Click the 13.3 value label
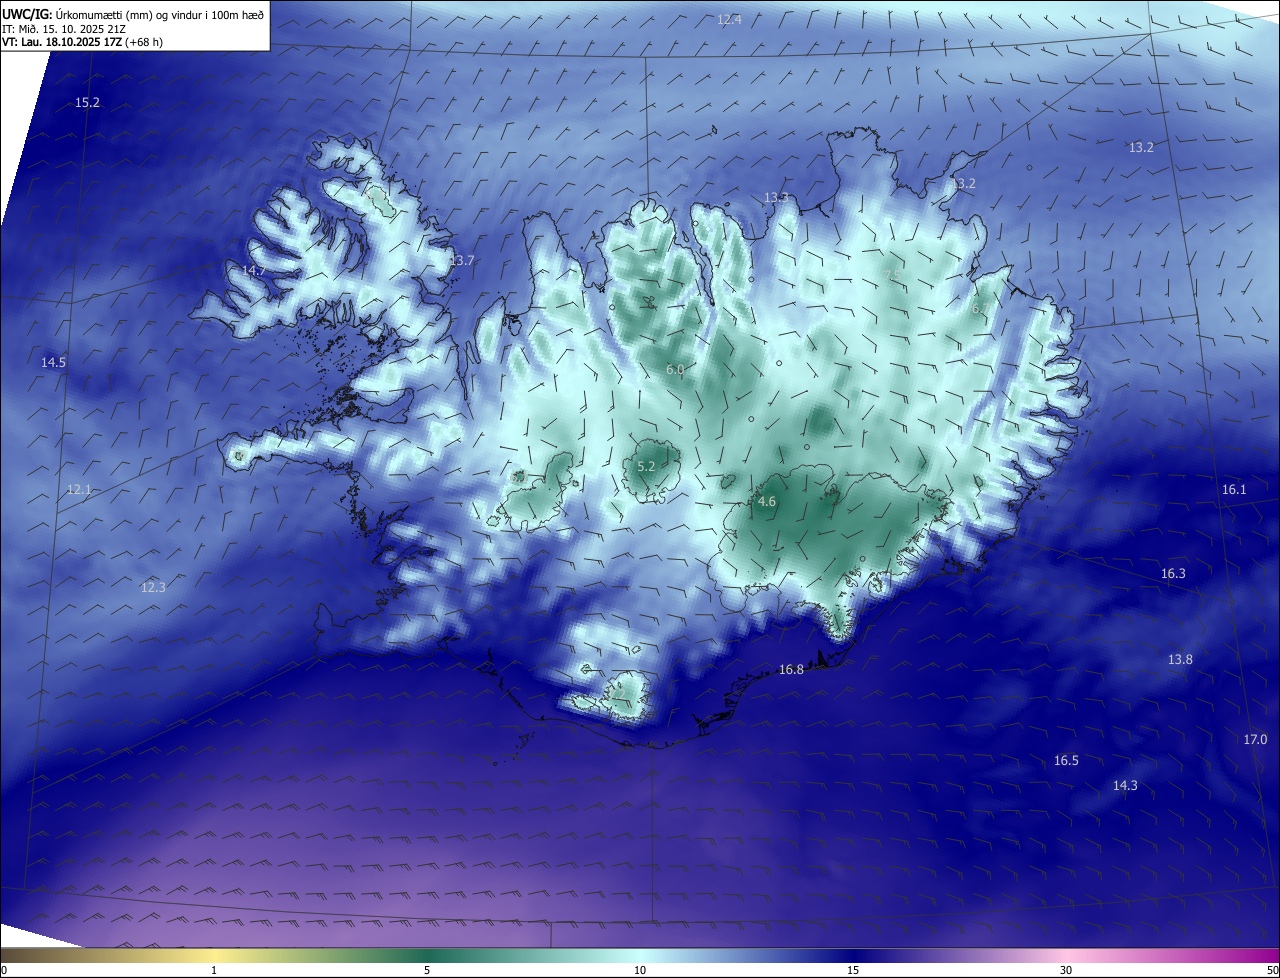The width and height of the screenshot is (1280, 978). [776, 198]
